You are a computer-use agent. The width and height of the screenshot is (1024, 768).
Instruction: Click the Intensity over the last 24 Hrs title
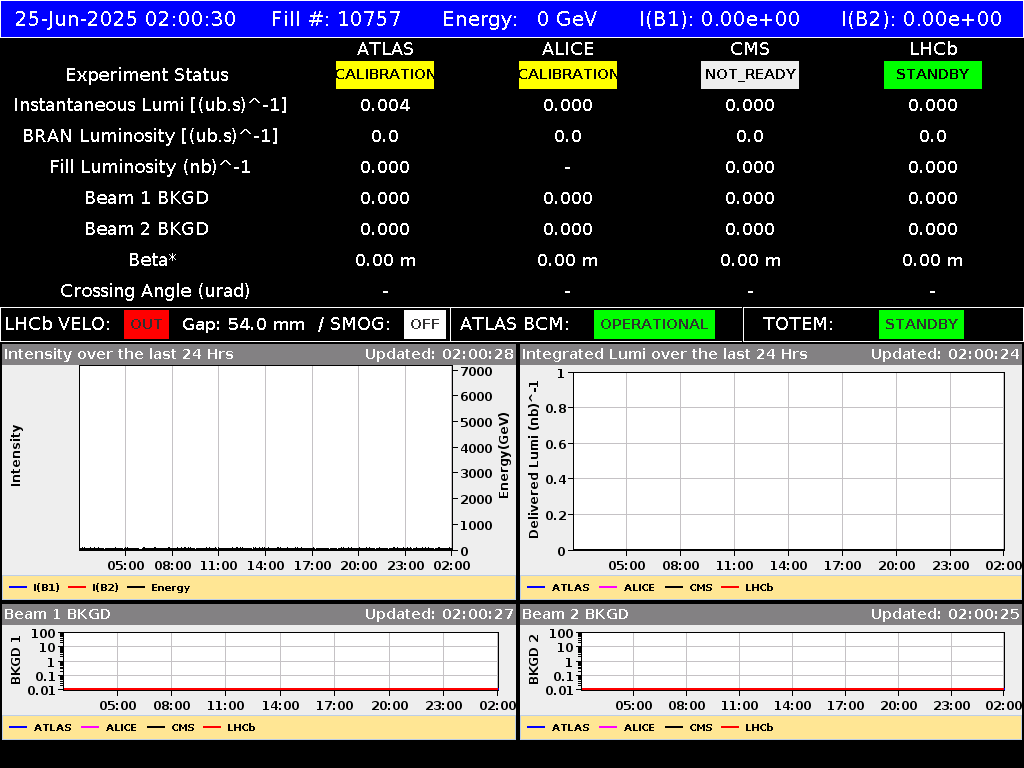pyautogui.click(x=118, y=355)
